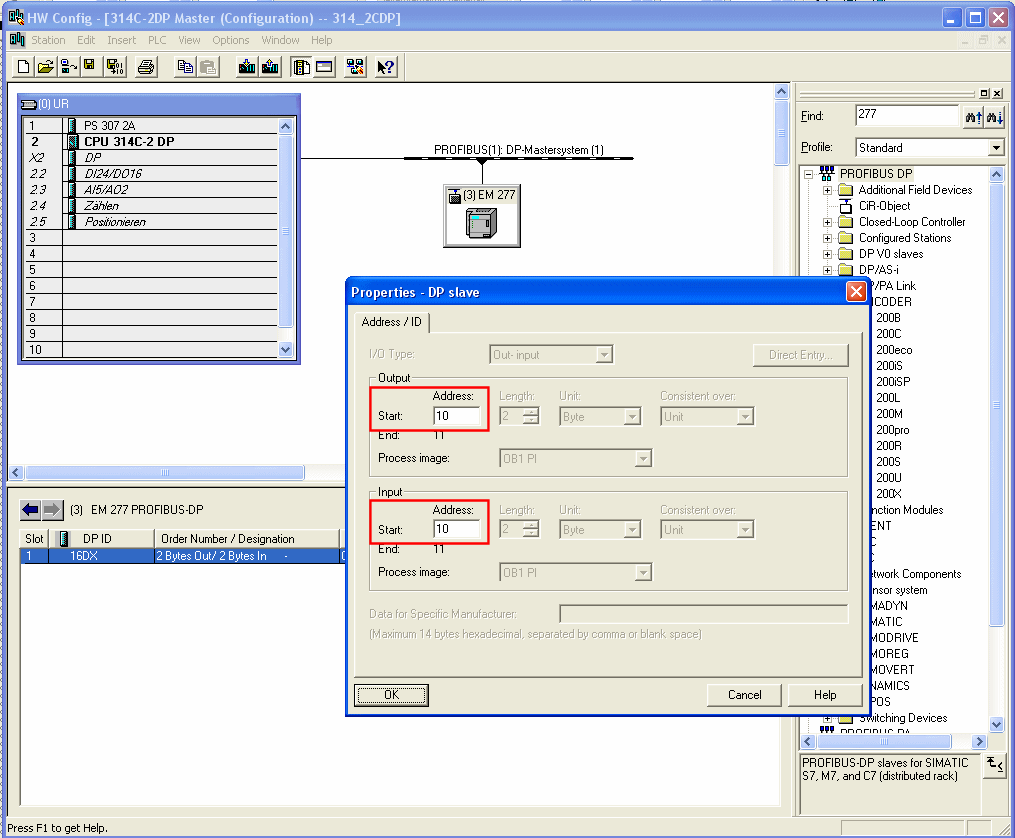This screenshot has width=1015, height=838.
Task: Select the EM 277 slave station icon
Action: tap(481, 222)
